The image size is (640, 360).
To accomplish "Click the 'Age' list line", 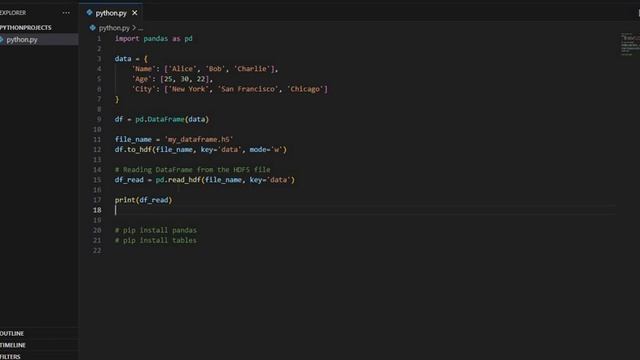I will 172,79.
